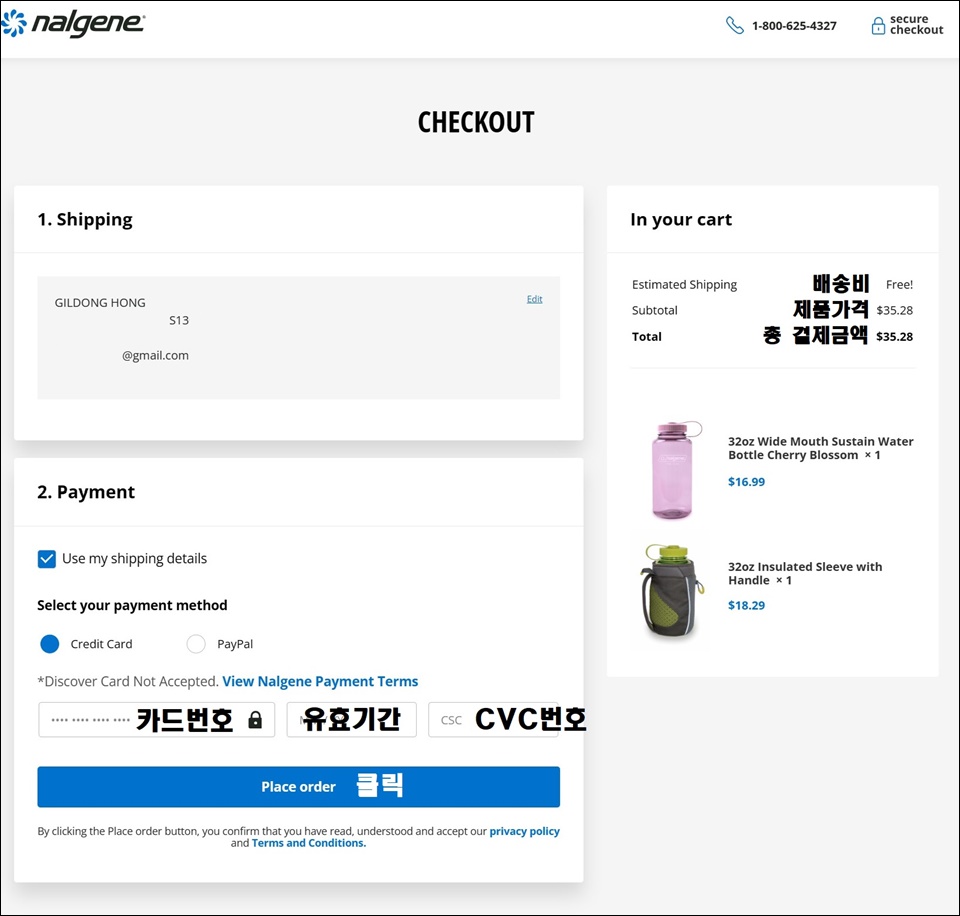This screenshot has width=960, height=916.
Task: Click the Free! shipping value
Action: [899, 285]
